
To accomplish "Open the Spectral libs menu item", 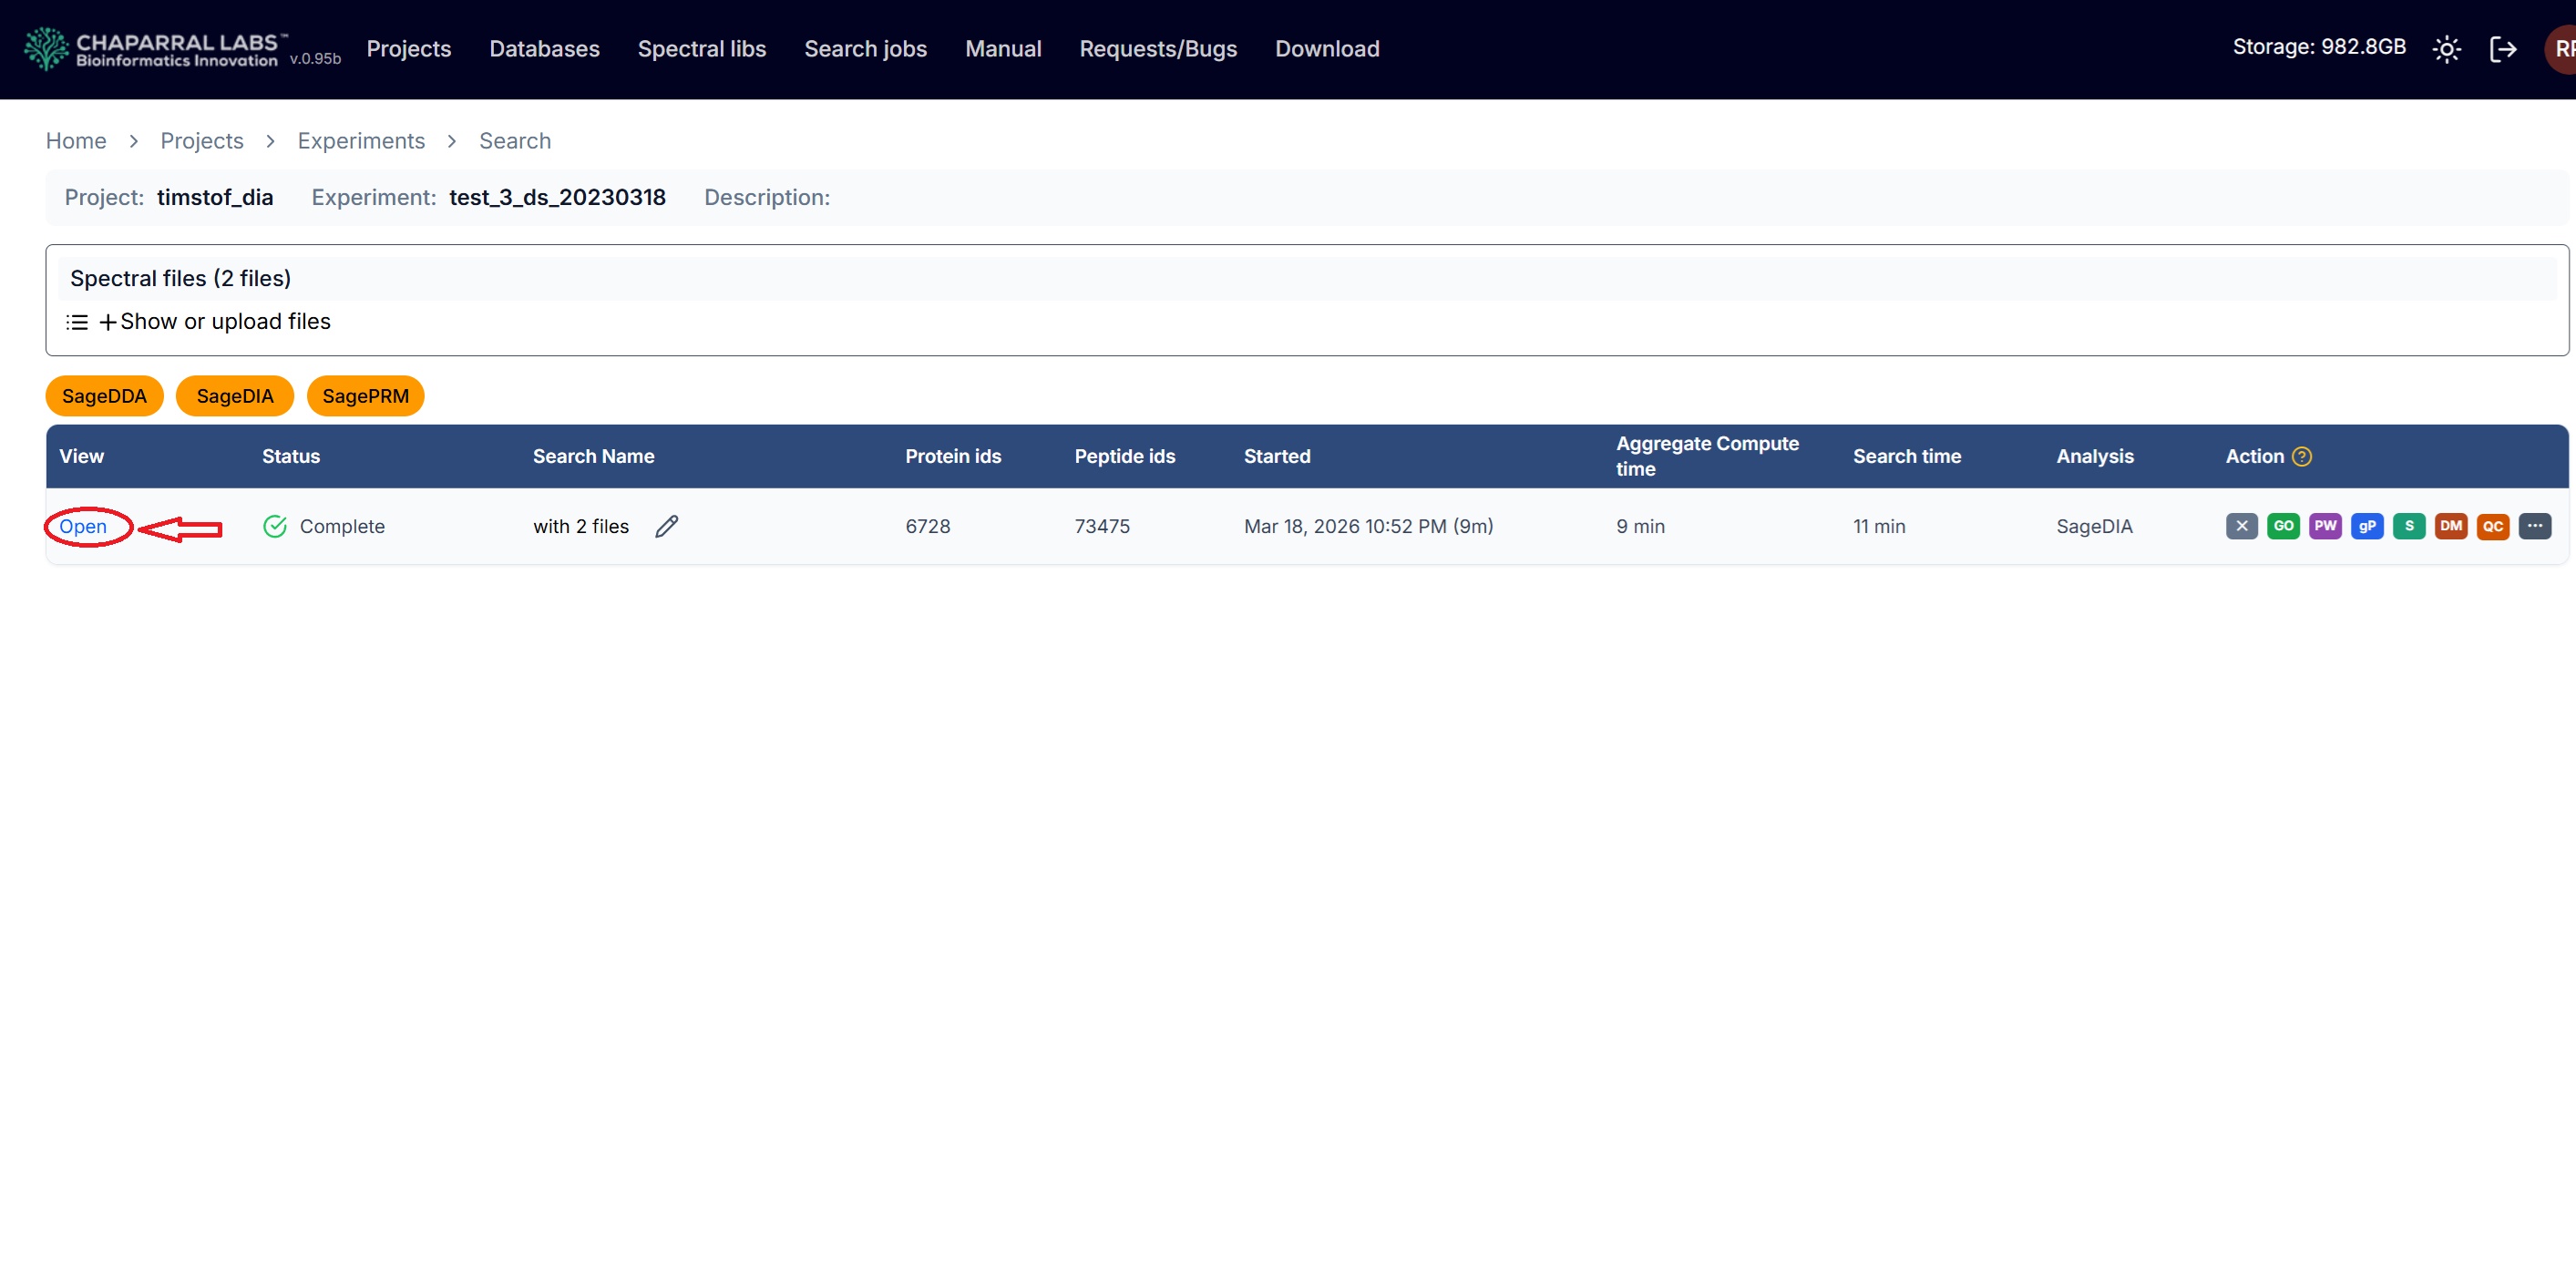I will coord(701,49).
